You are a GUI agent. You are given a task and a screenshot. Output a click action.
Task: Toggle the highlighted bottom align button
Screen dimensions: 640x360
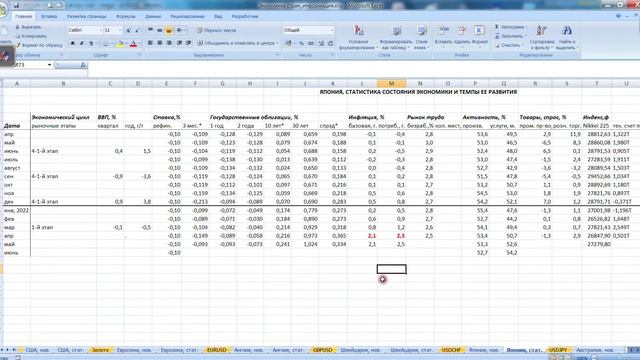(x=169, y=30)
